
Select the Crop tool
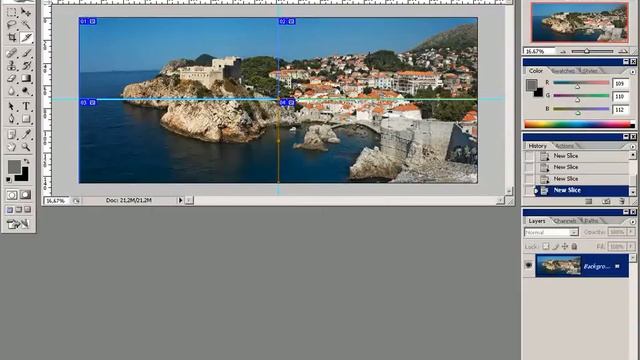pyautogui.click(x=12, y=38)
